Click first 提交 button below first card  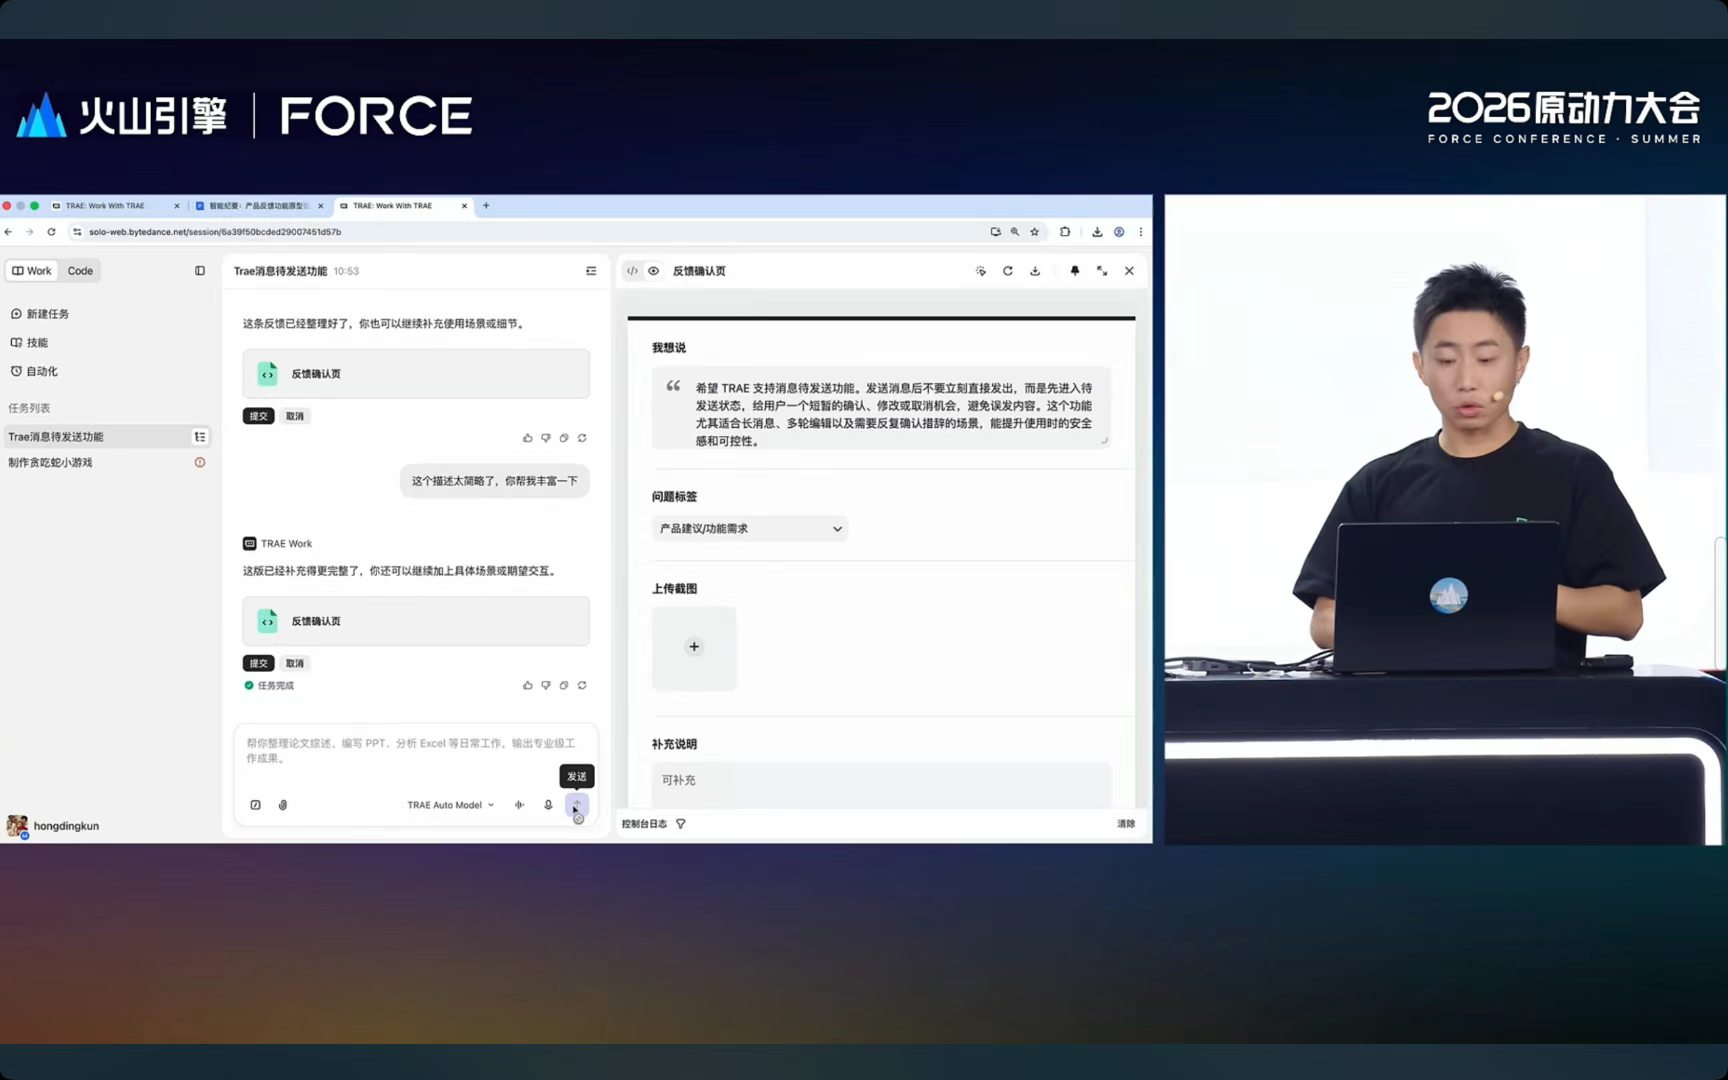click(259, 416)
